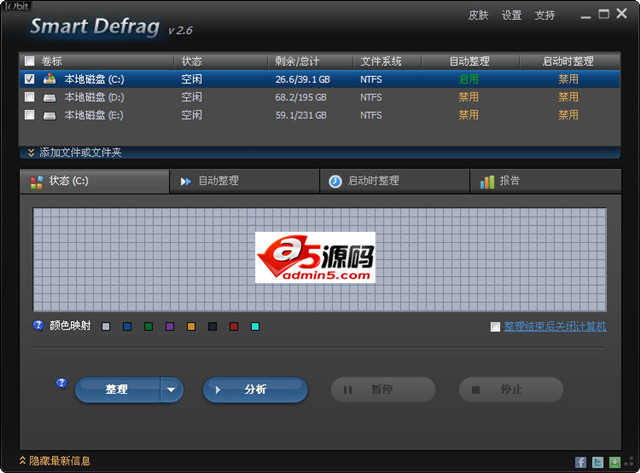
Task: Open the 皮肤 menu
Action: pyautogui.click(x=478, y=16)
